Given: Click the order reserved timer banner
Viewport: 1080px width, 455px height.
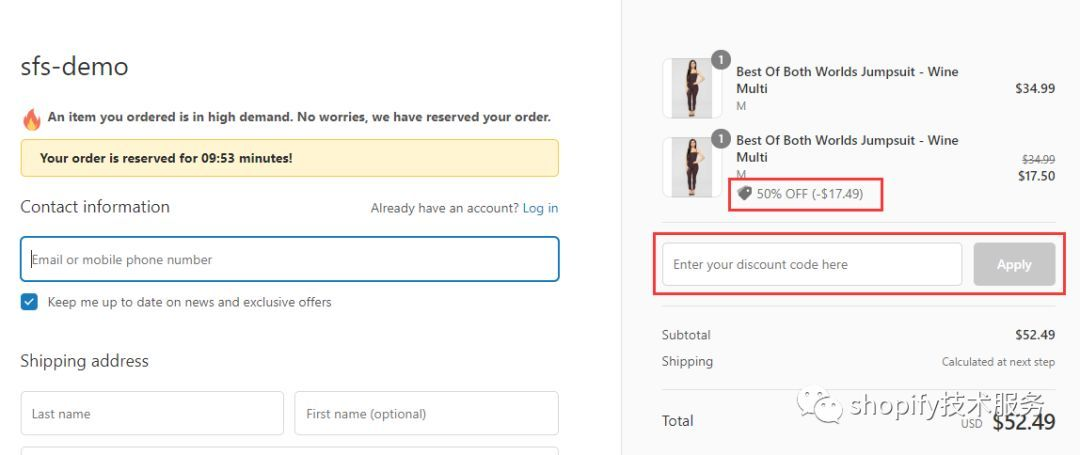Looking at the screenshot, I should (289, 158).
